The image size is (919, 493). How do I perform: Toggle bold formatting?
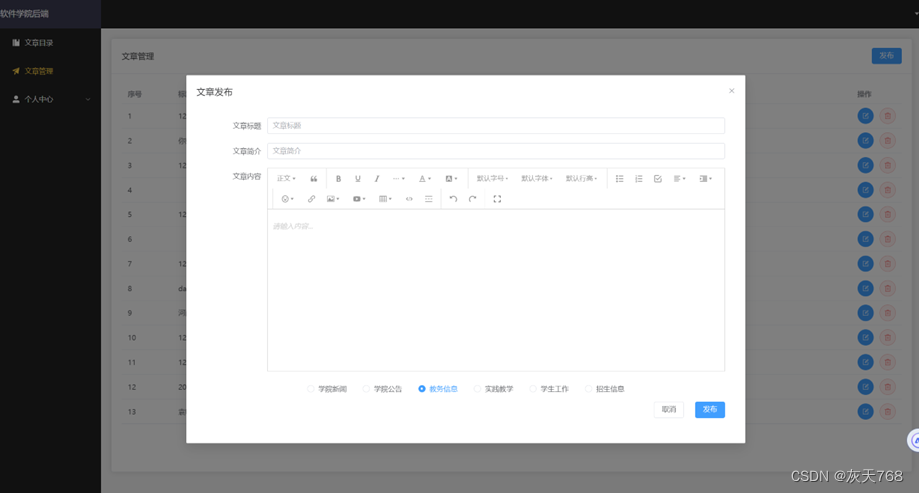pyautogui.click(x=338, y=179)
